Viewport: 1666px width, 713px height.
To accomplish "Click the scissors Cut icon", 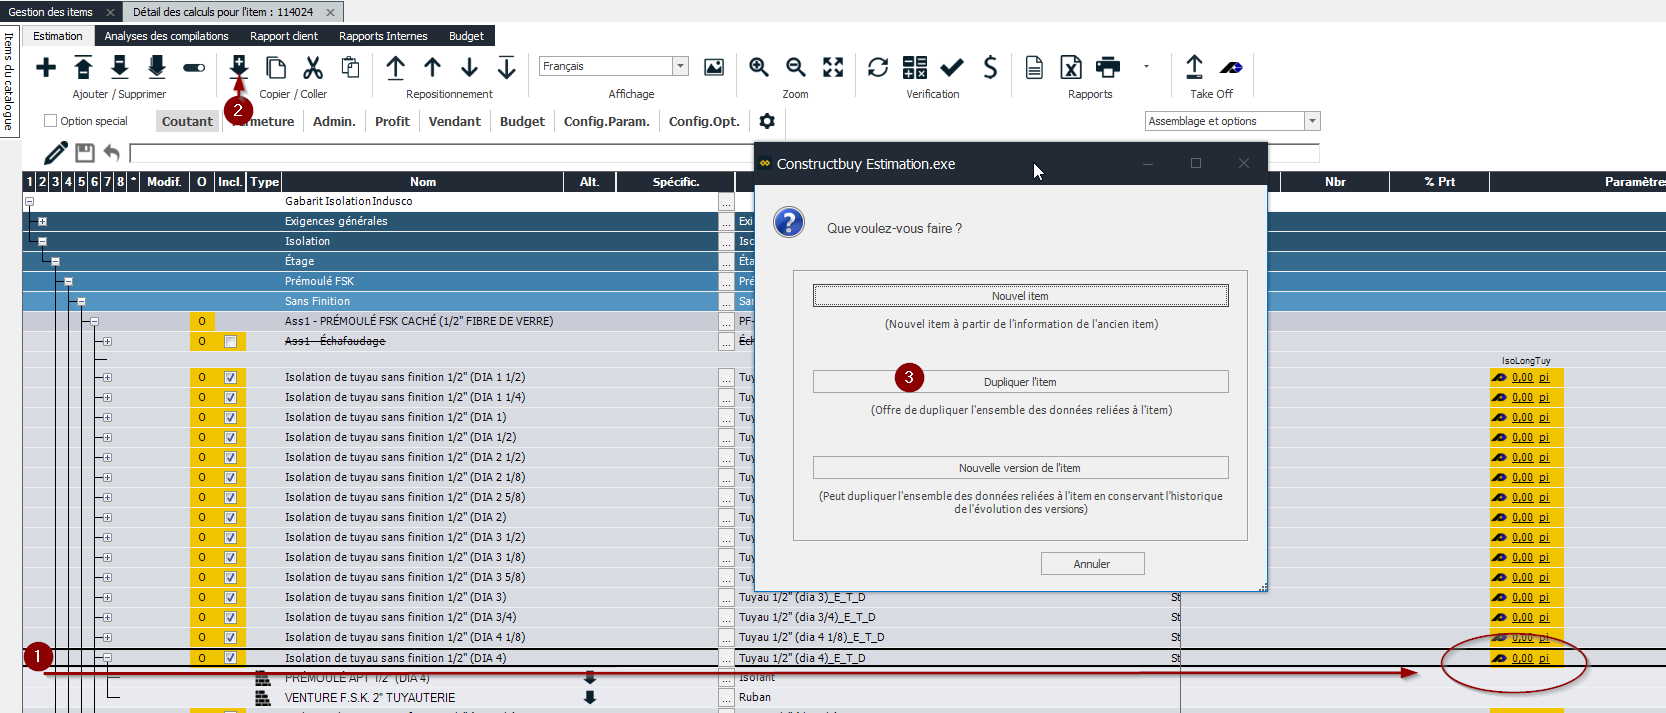I will tap(313, 67).
